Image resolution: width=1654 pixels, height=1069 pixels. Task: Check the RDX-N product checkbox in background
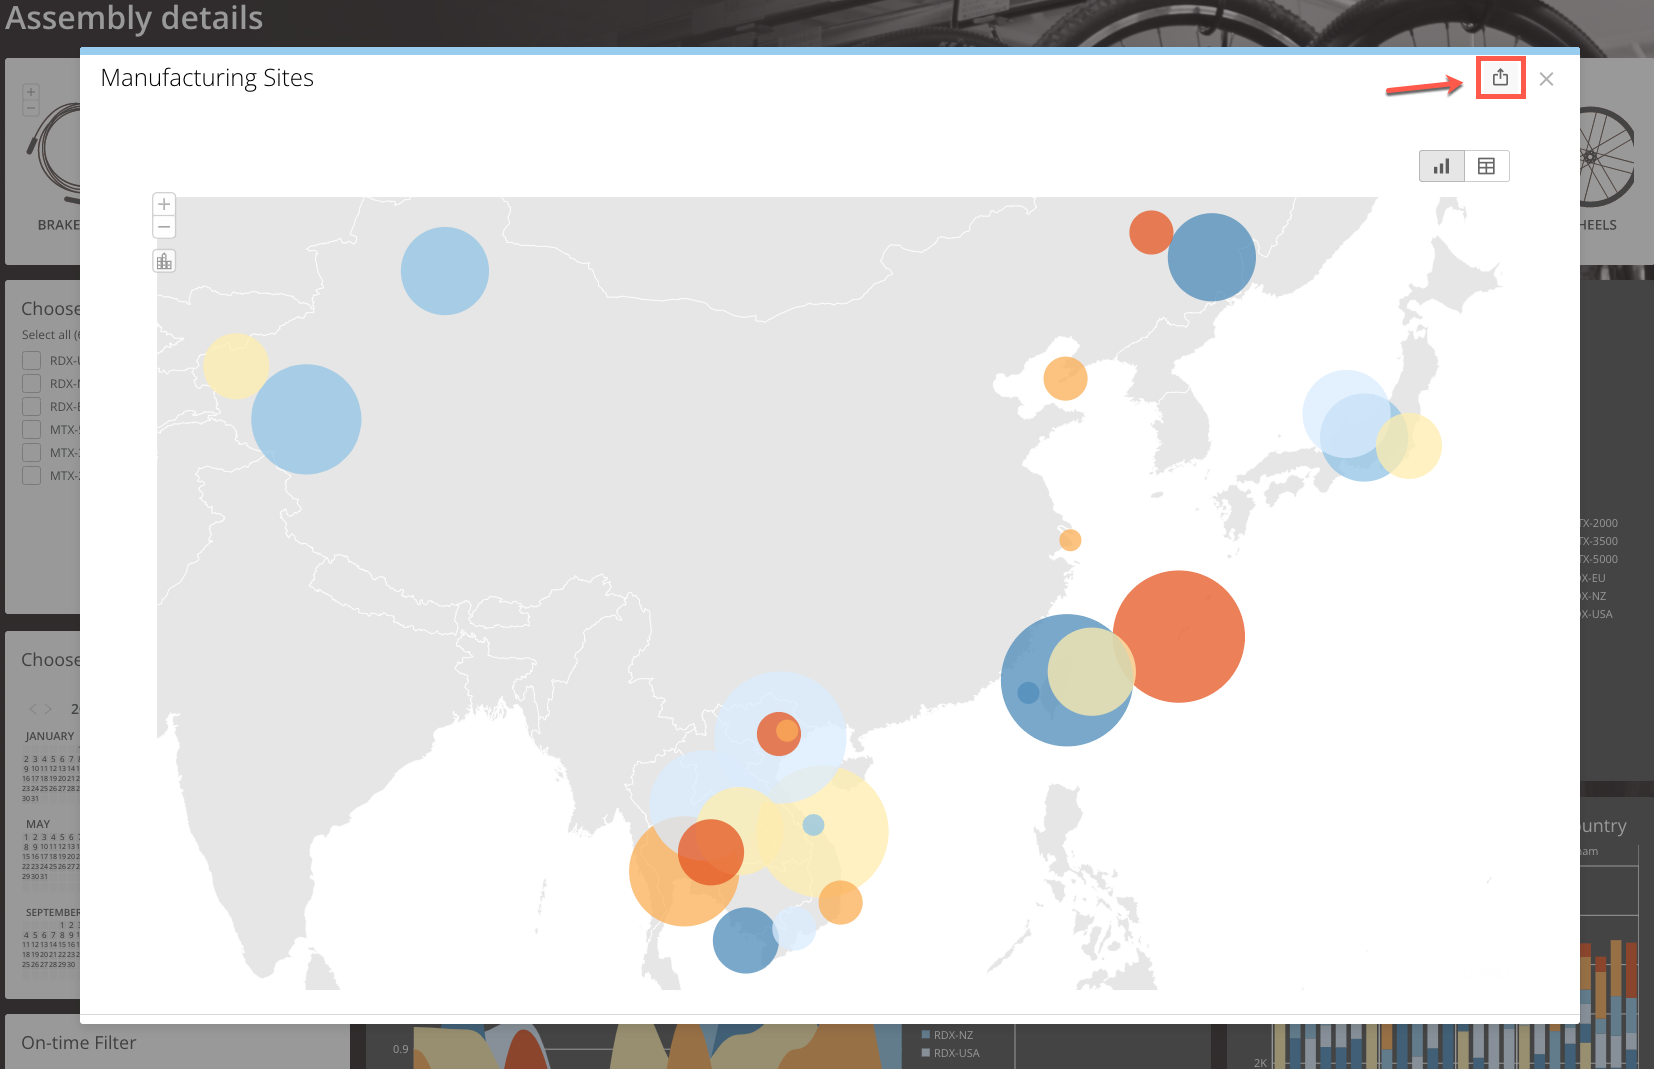click(32, 384)
